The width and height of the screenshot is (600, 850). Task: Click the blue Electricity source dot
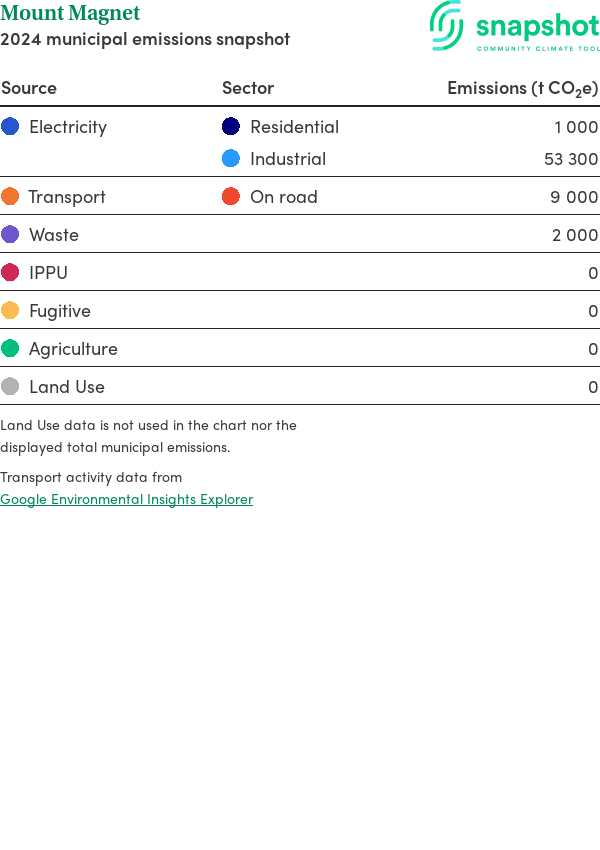(x=10, y=126)
